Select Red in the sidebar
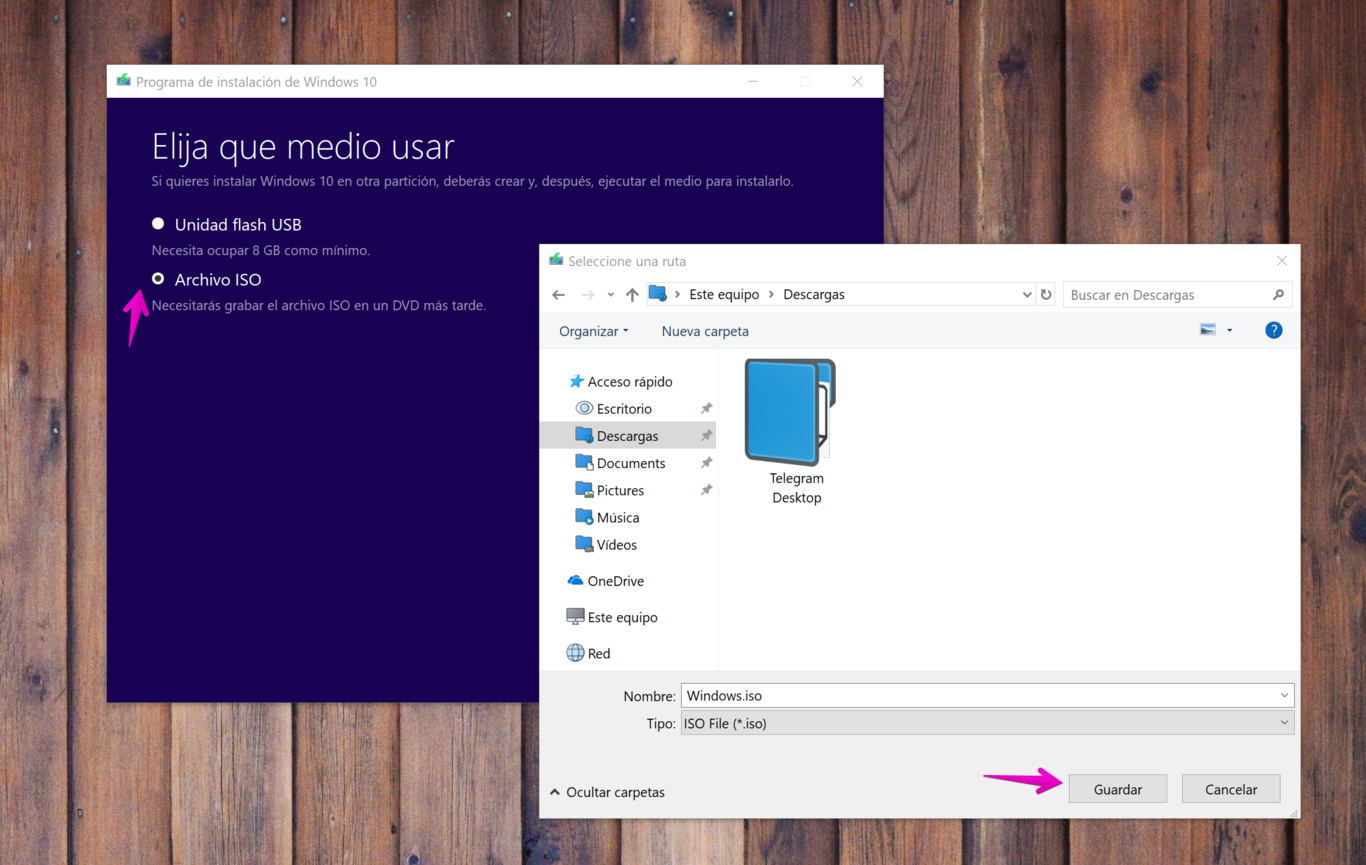1366x865 pixels. coord(598,653)
